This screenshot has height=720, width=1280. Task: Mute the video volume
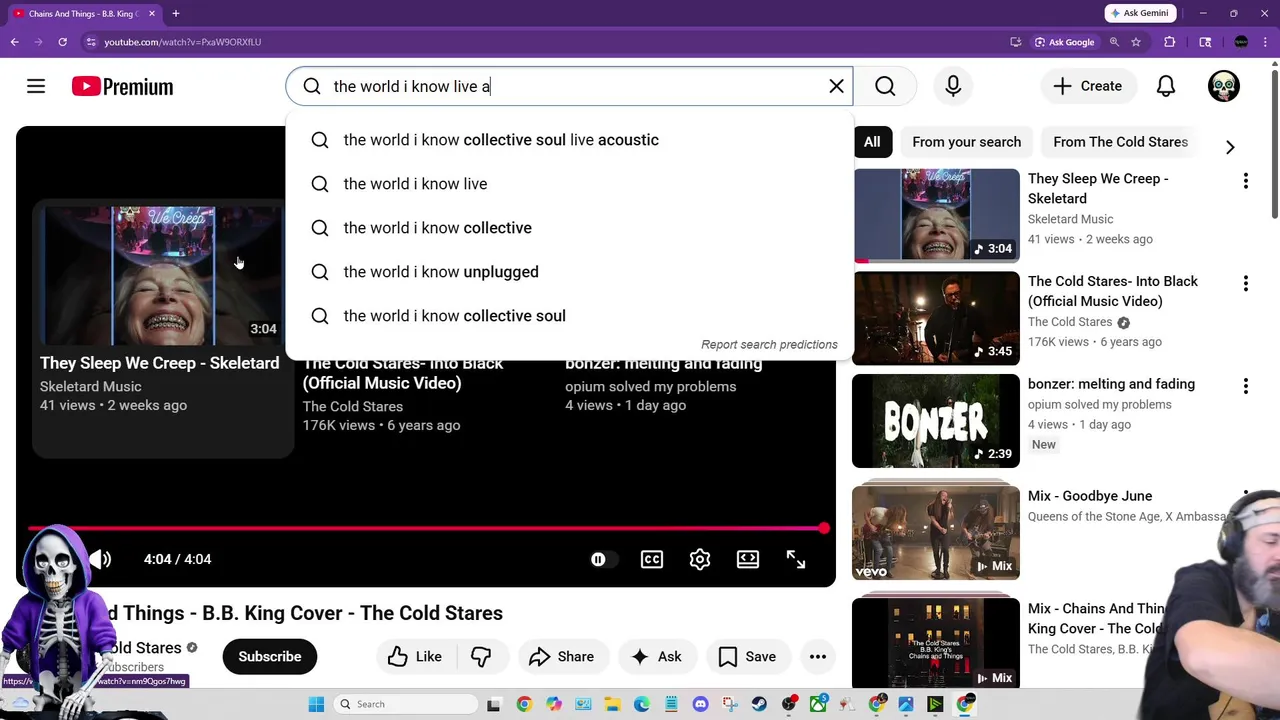pos(101,559)
